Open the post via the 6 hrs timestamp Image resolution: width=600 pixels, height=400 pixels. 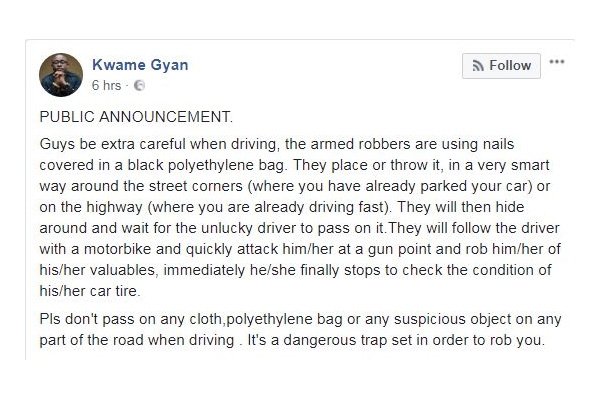click(106, 85)
